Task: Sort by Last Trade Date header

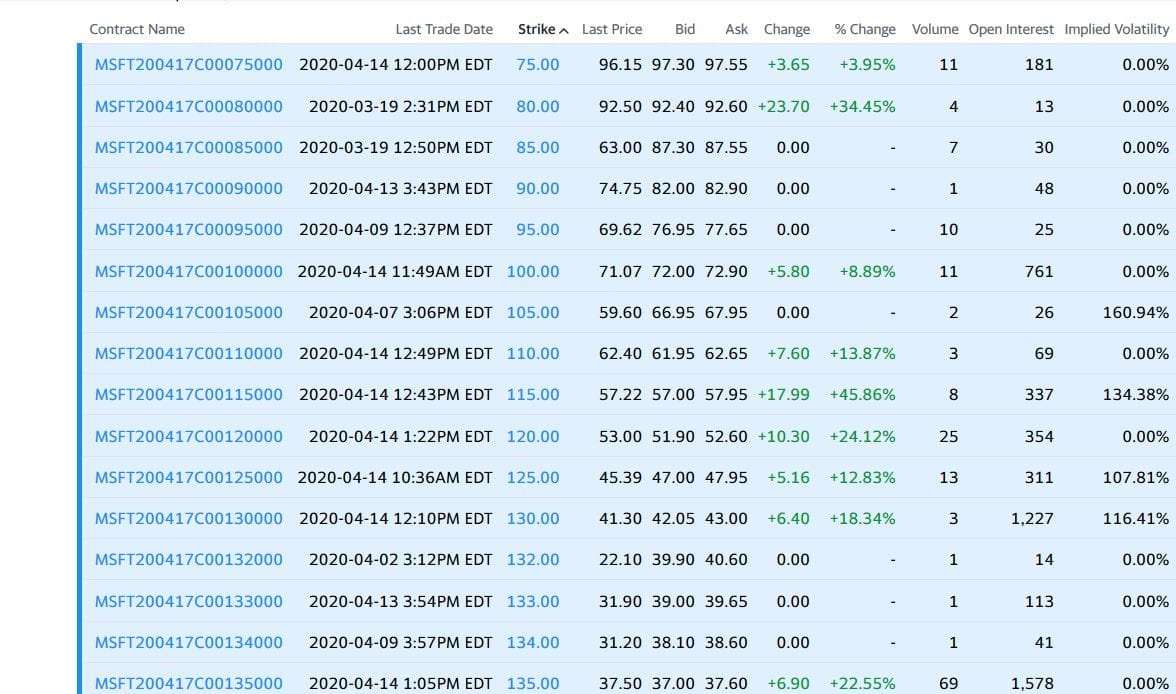Action: pyautogui.click(x=444, y=29)
